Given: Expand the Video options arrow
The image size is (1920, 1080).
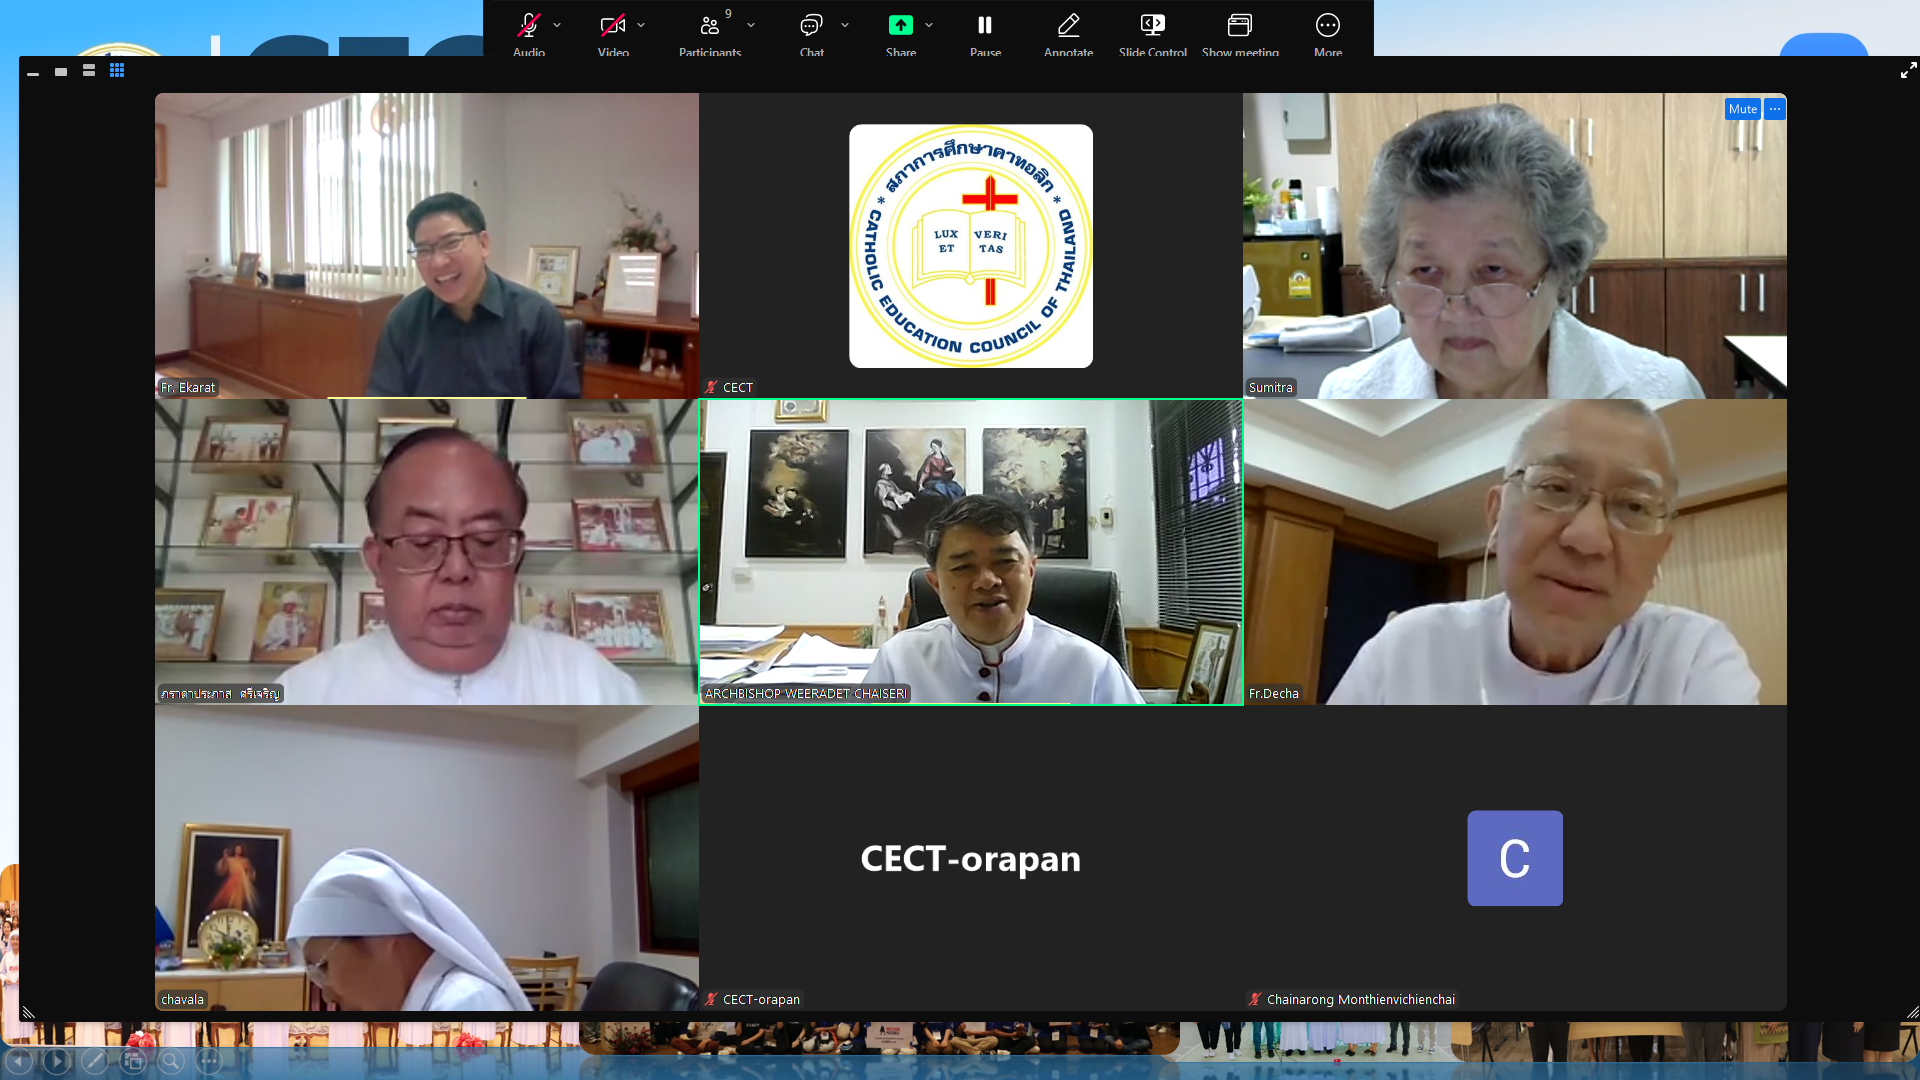Looking at the screenshot, I should point(641,25).
